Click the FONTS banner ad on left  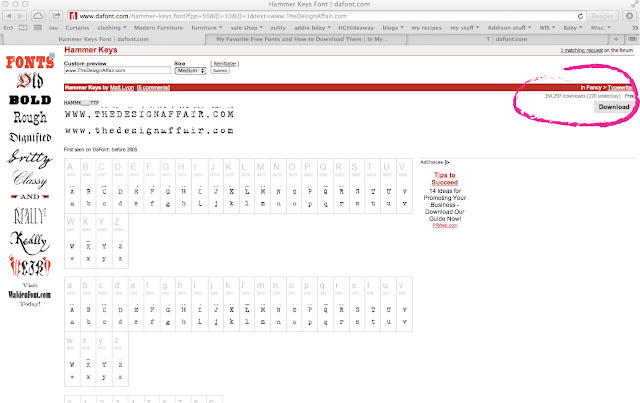coord(30,62)
